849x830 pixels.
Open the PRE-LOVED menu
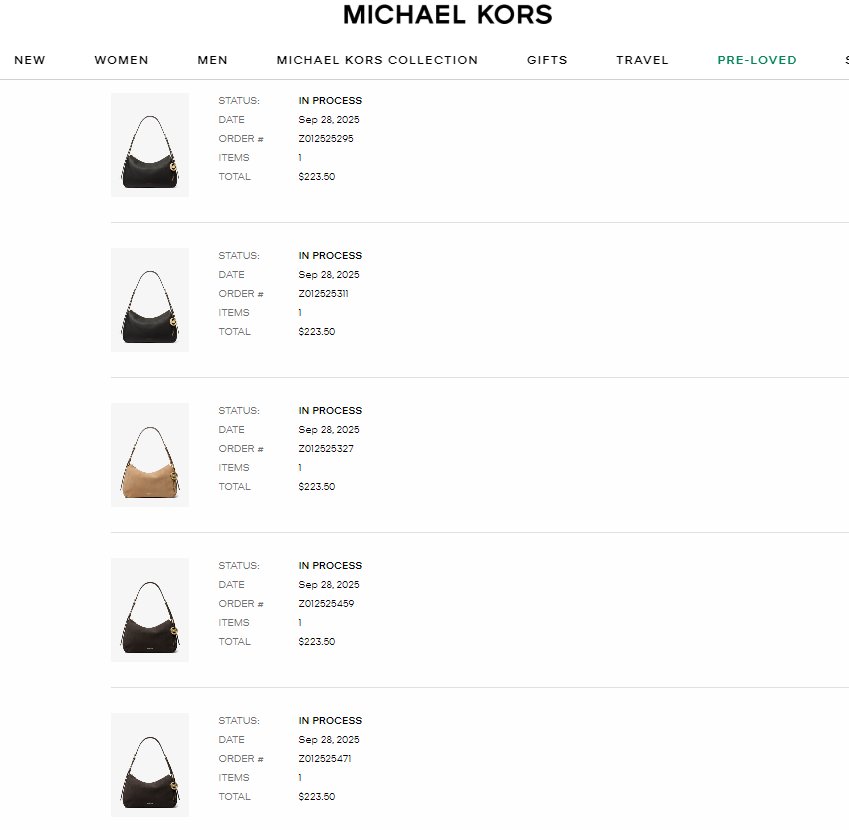click(757, 60)
